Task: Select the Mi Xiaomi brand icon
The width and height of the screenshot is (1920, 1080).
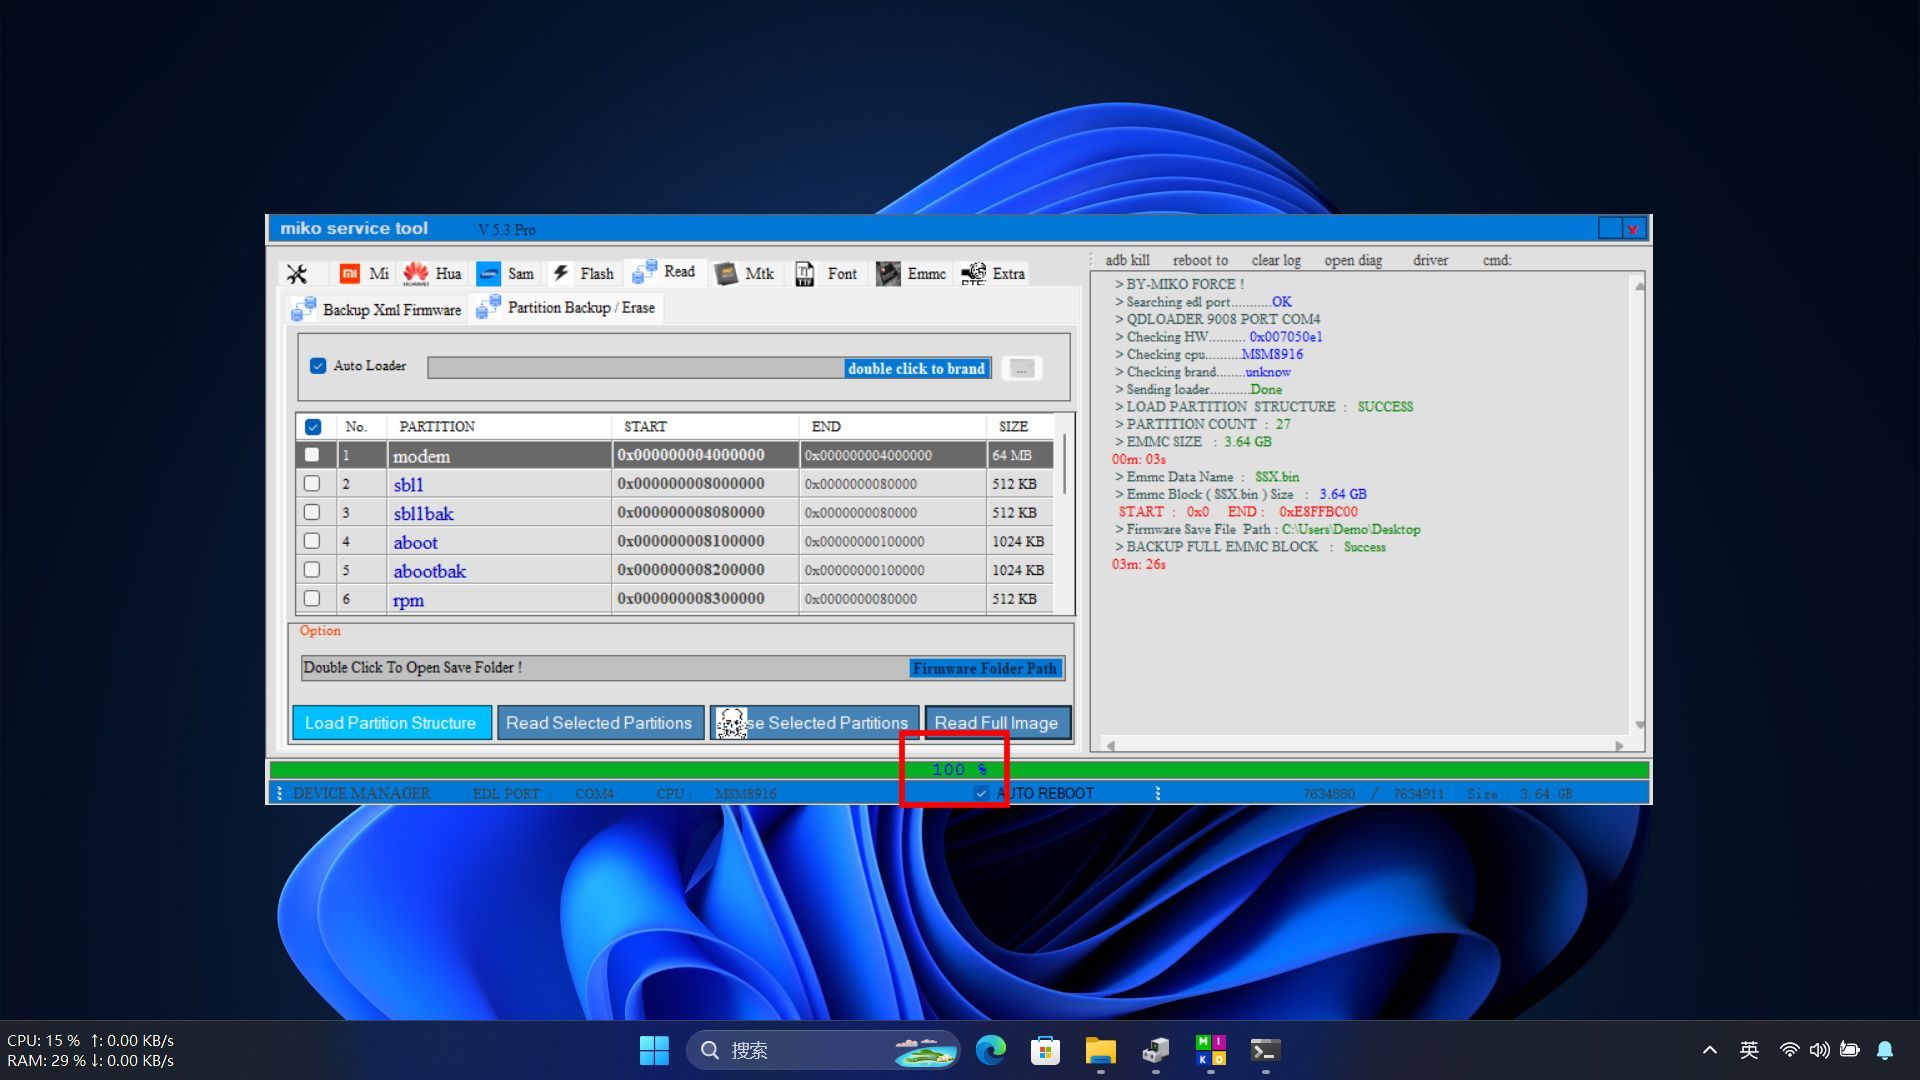Action: [349, 274]
